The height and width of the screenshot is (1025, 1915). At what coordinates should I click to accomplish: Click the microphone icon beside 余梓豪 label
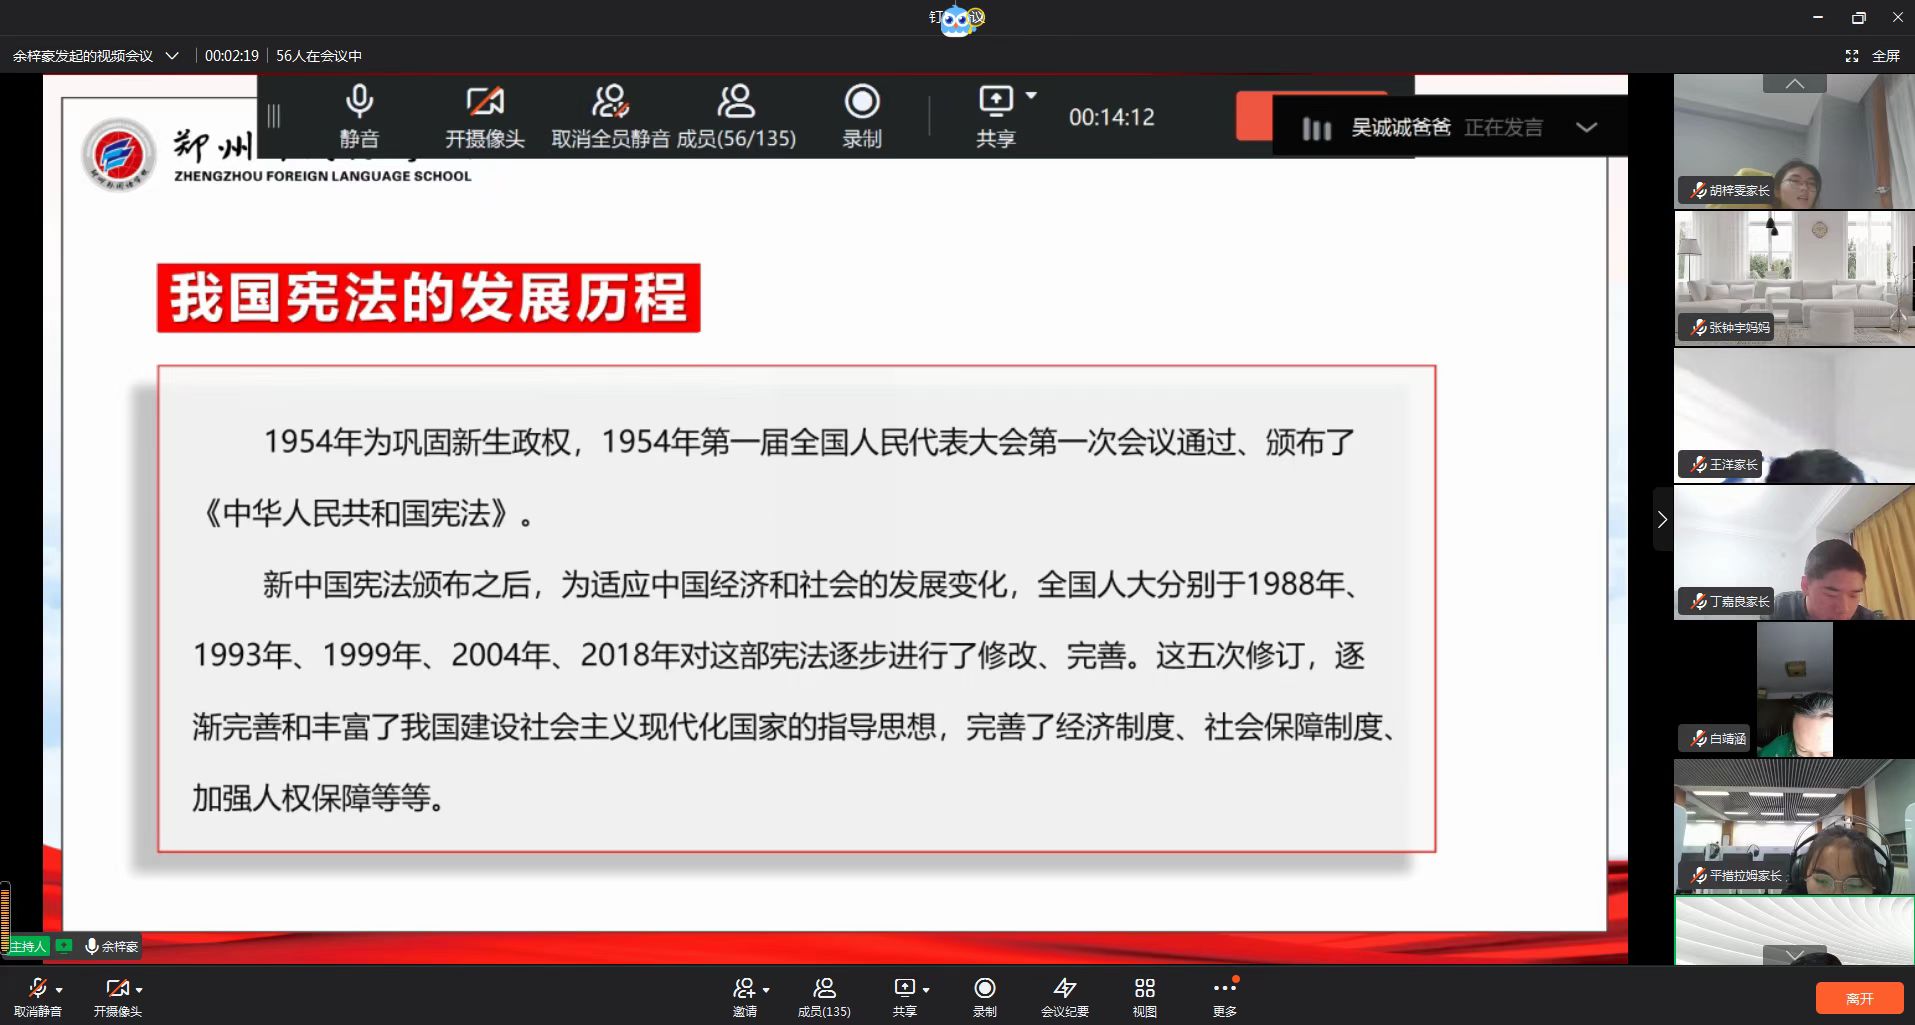pyautogui.click(x=92, y=946)
